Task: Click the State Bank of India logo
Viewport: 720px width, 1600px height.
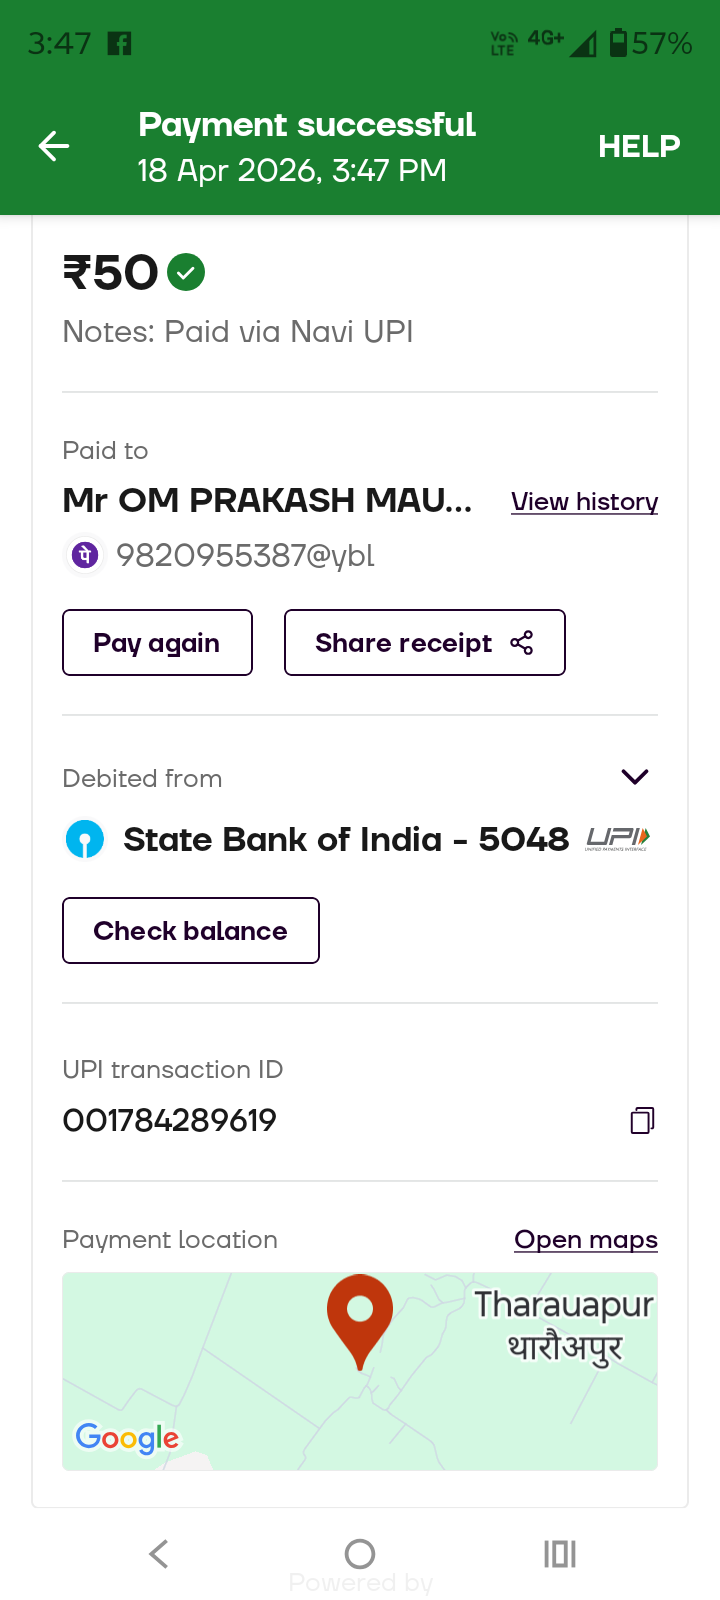Action: point(85,839)
